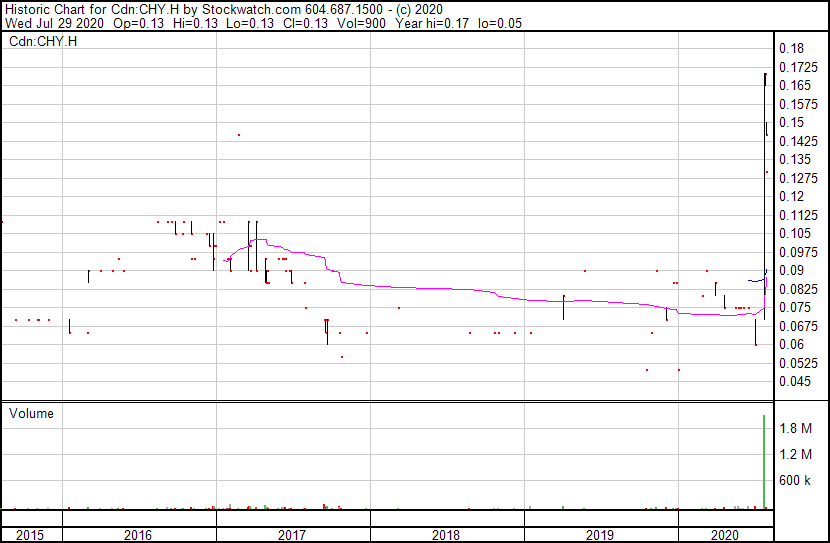830x543 pixels.
Task: Select the date 'Wed Jul 29 2020'
Action: pos(55,23)
